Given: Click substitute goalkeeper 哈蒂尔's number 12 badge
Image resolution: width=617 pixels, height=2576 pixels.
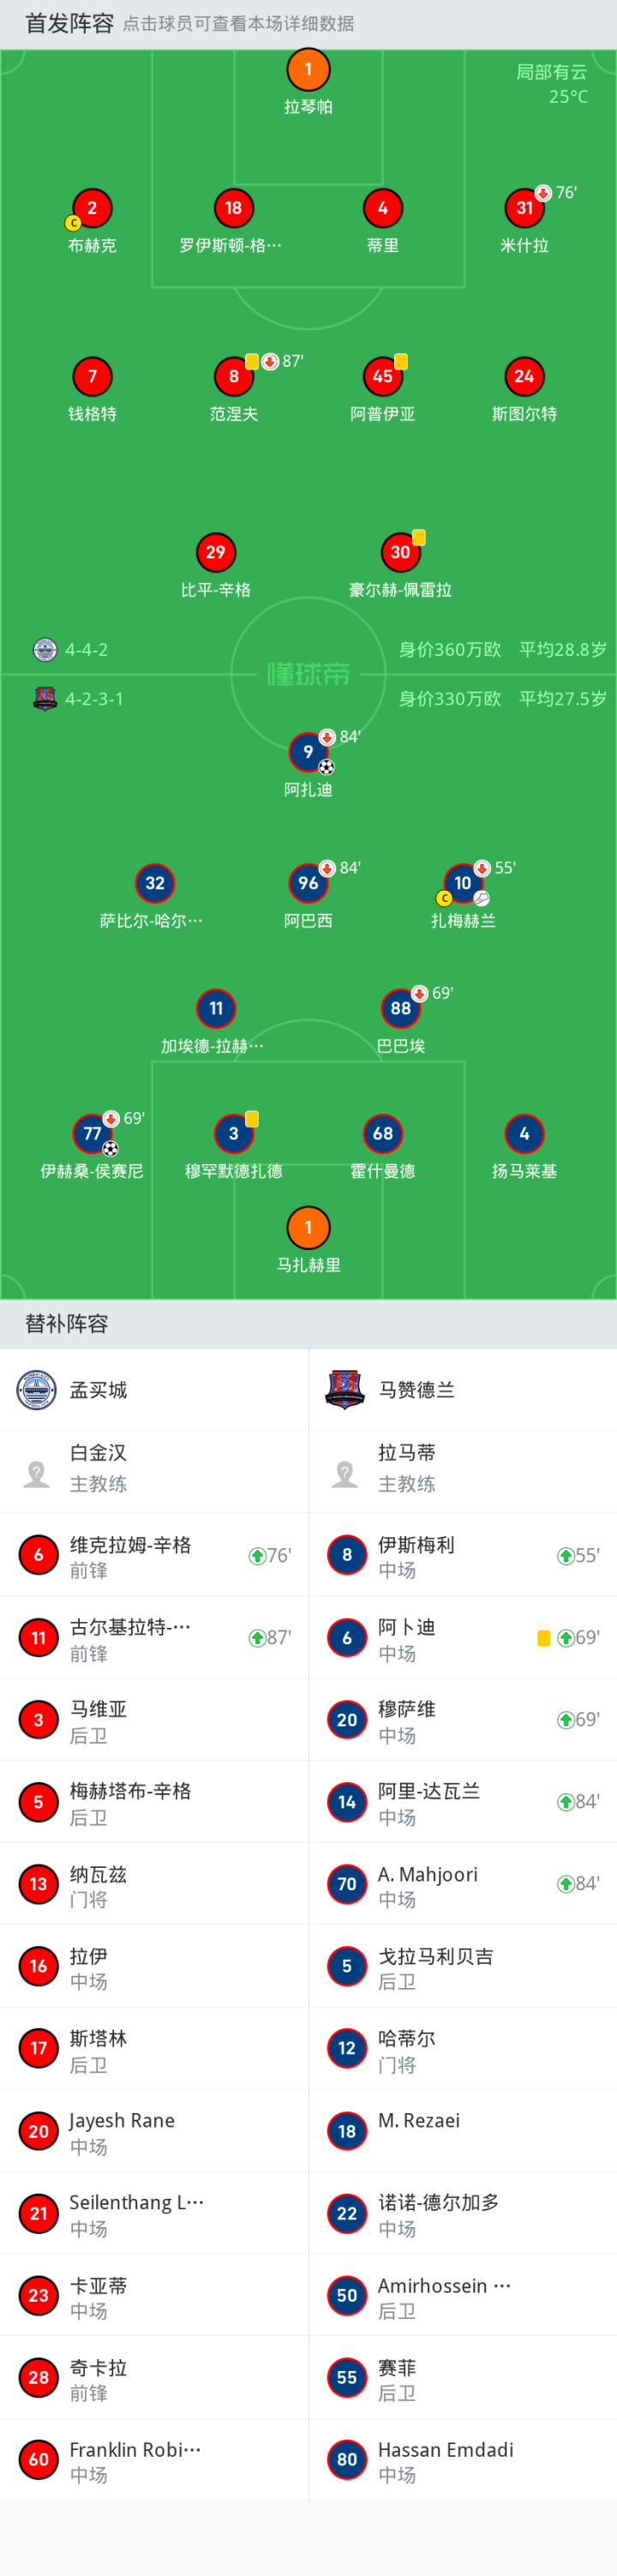Looking at the screenshot, I should pyautogui.click(x=347, y=2048).
